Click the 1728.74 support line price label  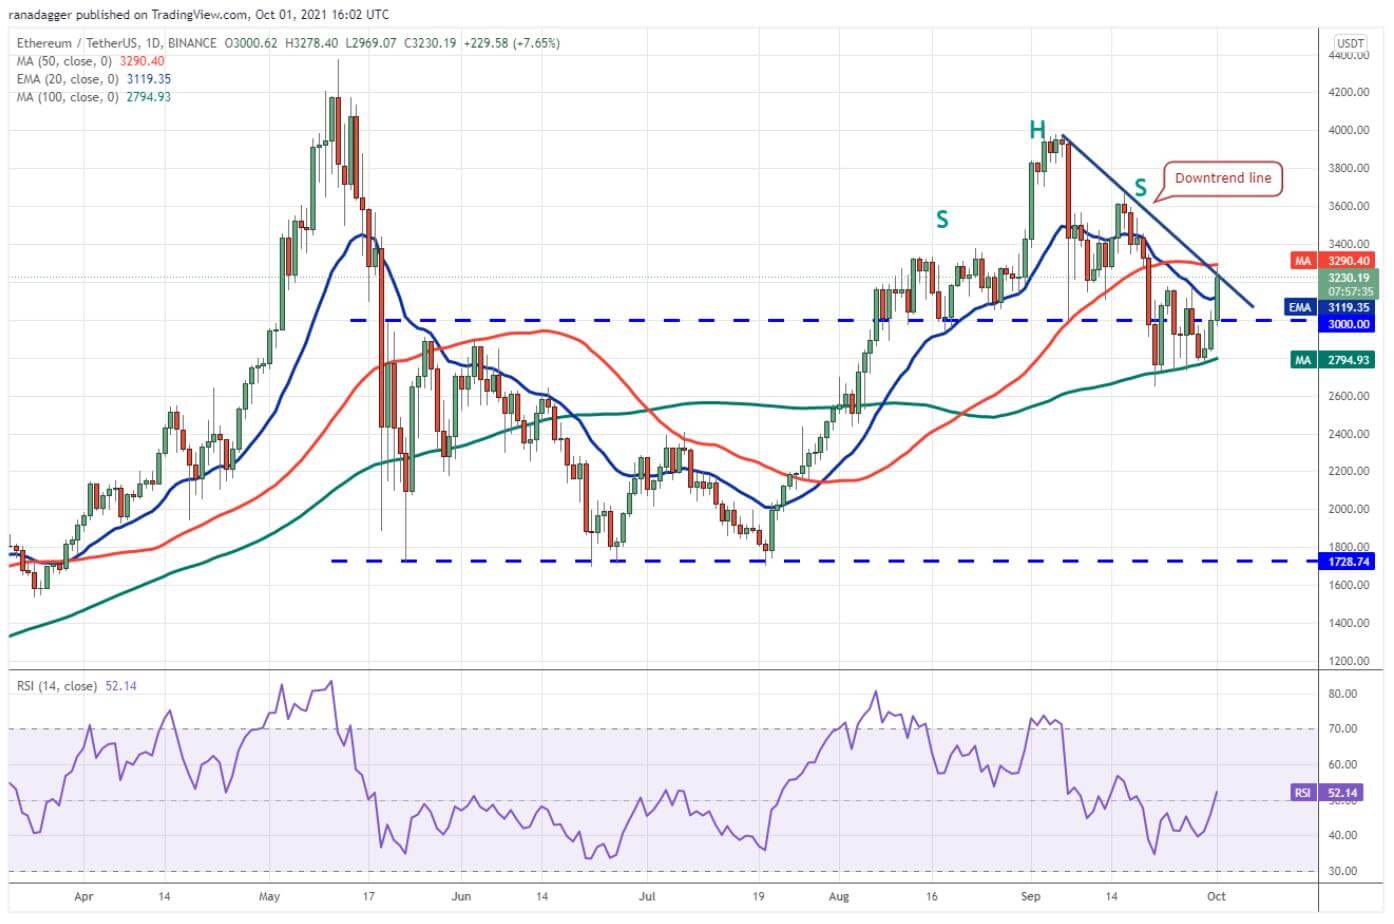click(x=1349, y=562)
